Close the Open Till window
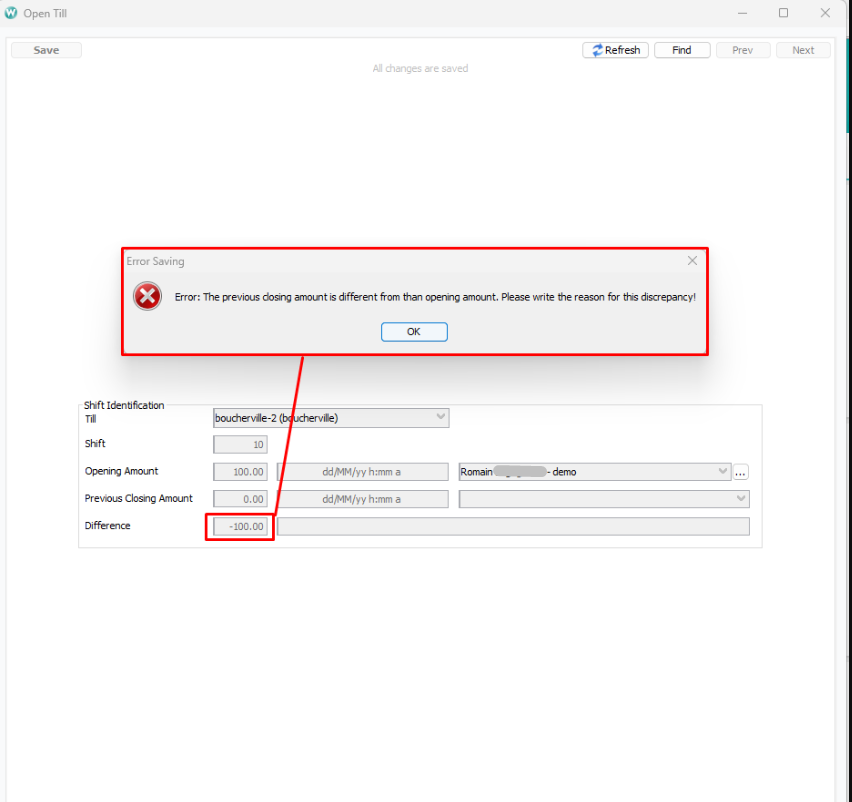Image resolution: width=852 pixels, height=802 pixels. coord(825,13)
